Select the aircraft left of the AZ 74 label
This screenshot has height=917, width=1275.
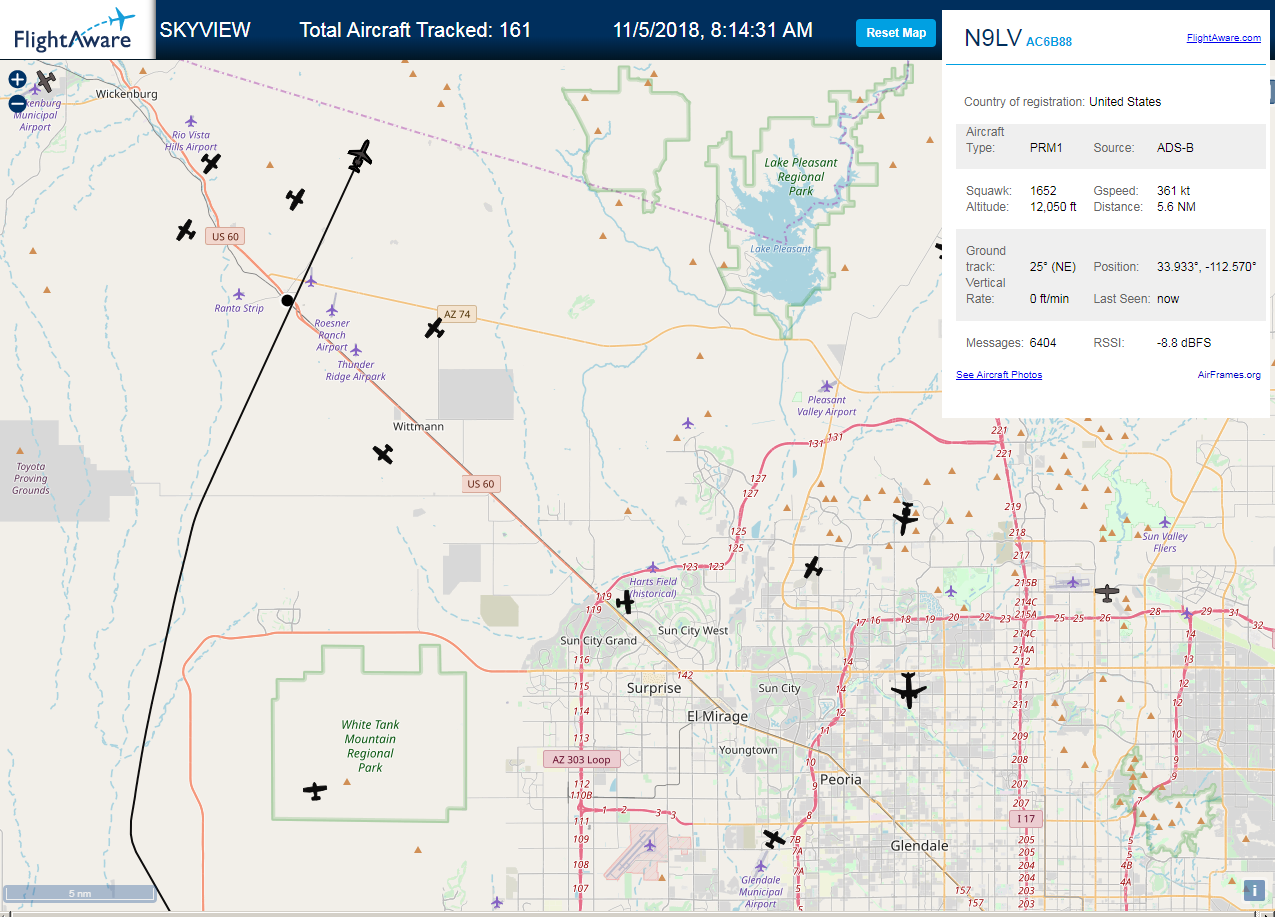434,328
